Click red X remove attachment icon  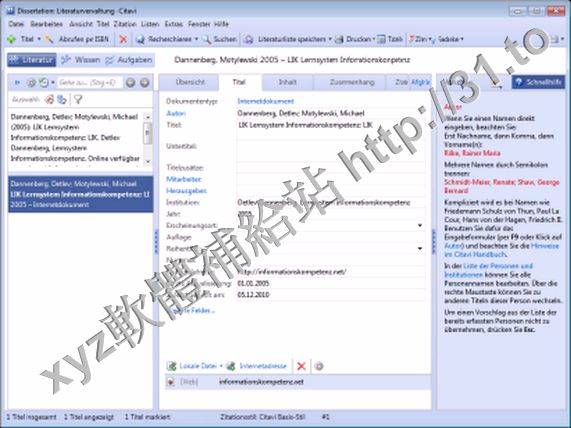[301, 366]
